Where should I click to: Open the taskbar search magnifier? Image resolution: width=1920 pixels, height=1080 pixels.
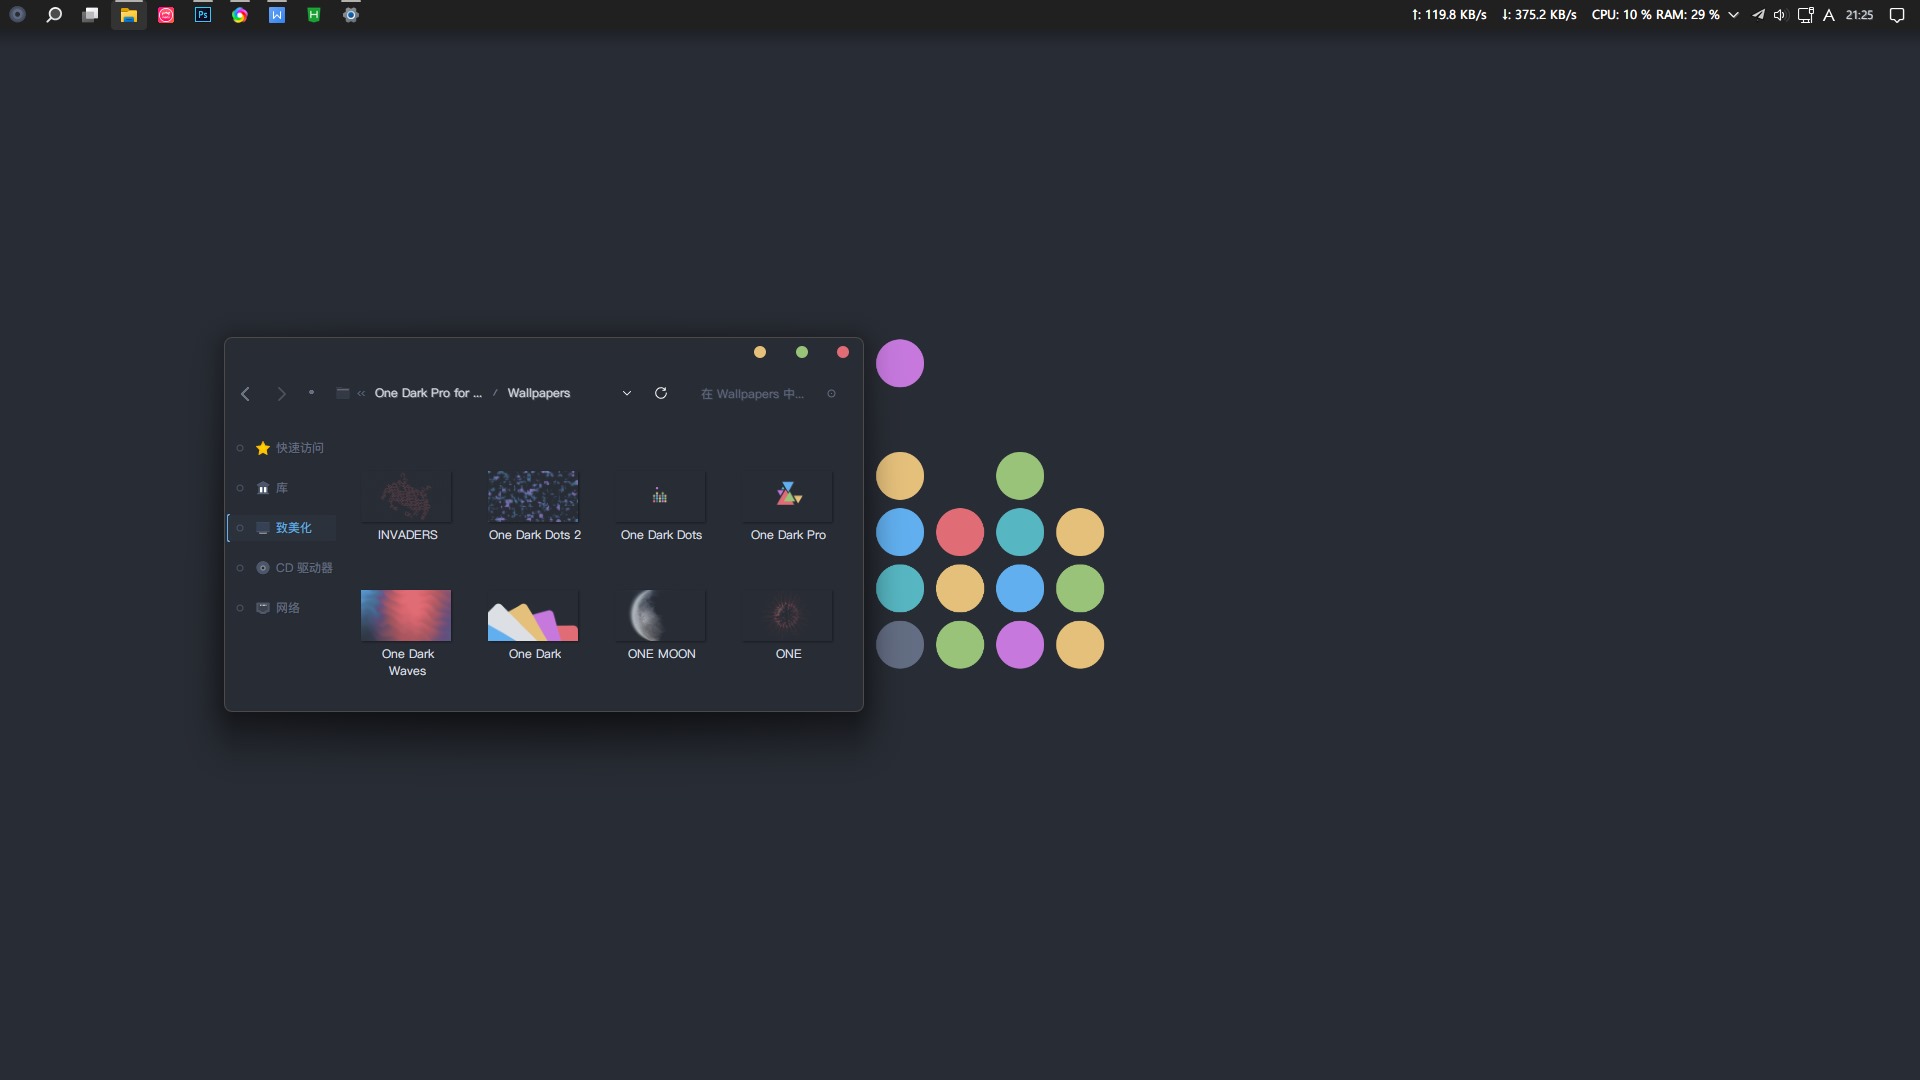(54, 15)
